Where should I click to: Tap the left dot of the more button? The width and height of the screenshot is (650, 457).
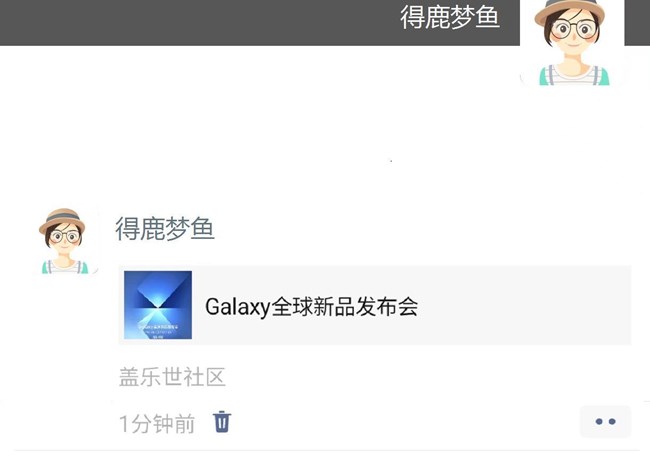[x=599, y=422]
